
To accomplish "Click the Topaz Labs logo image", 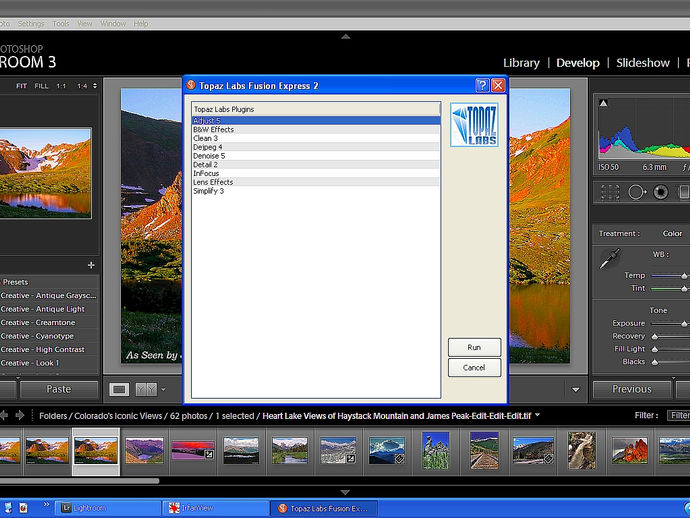I will (474, 125).
